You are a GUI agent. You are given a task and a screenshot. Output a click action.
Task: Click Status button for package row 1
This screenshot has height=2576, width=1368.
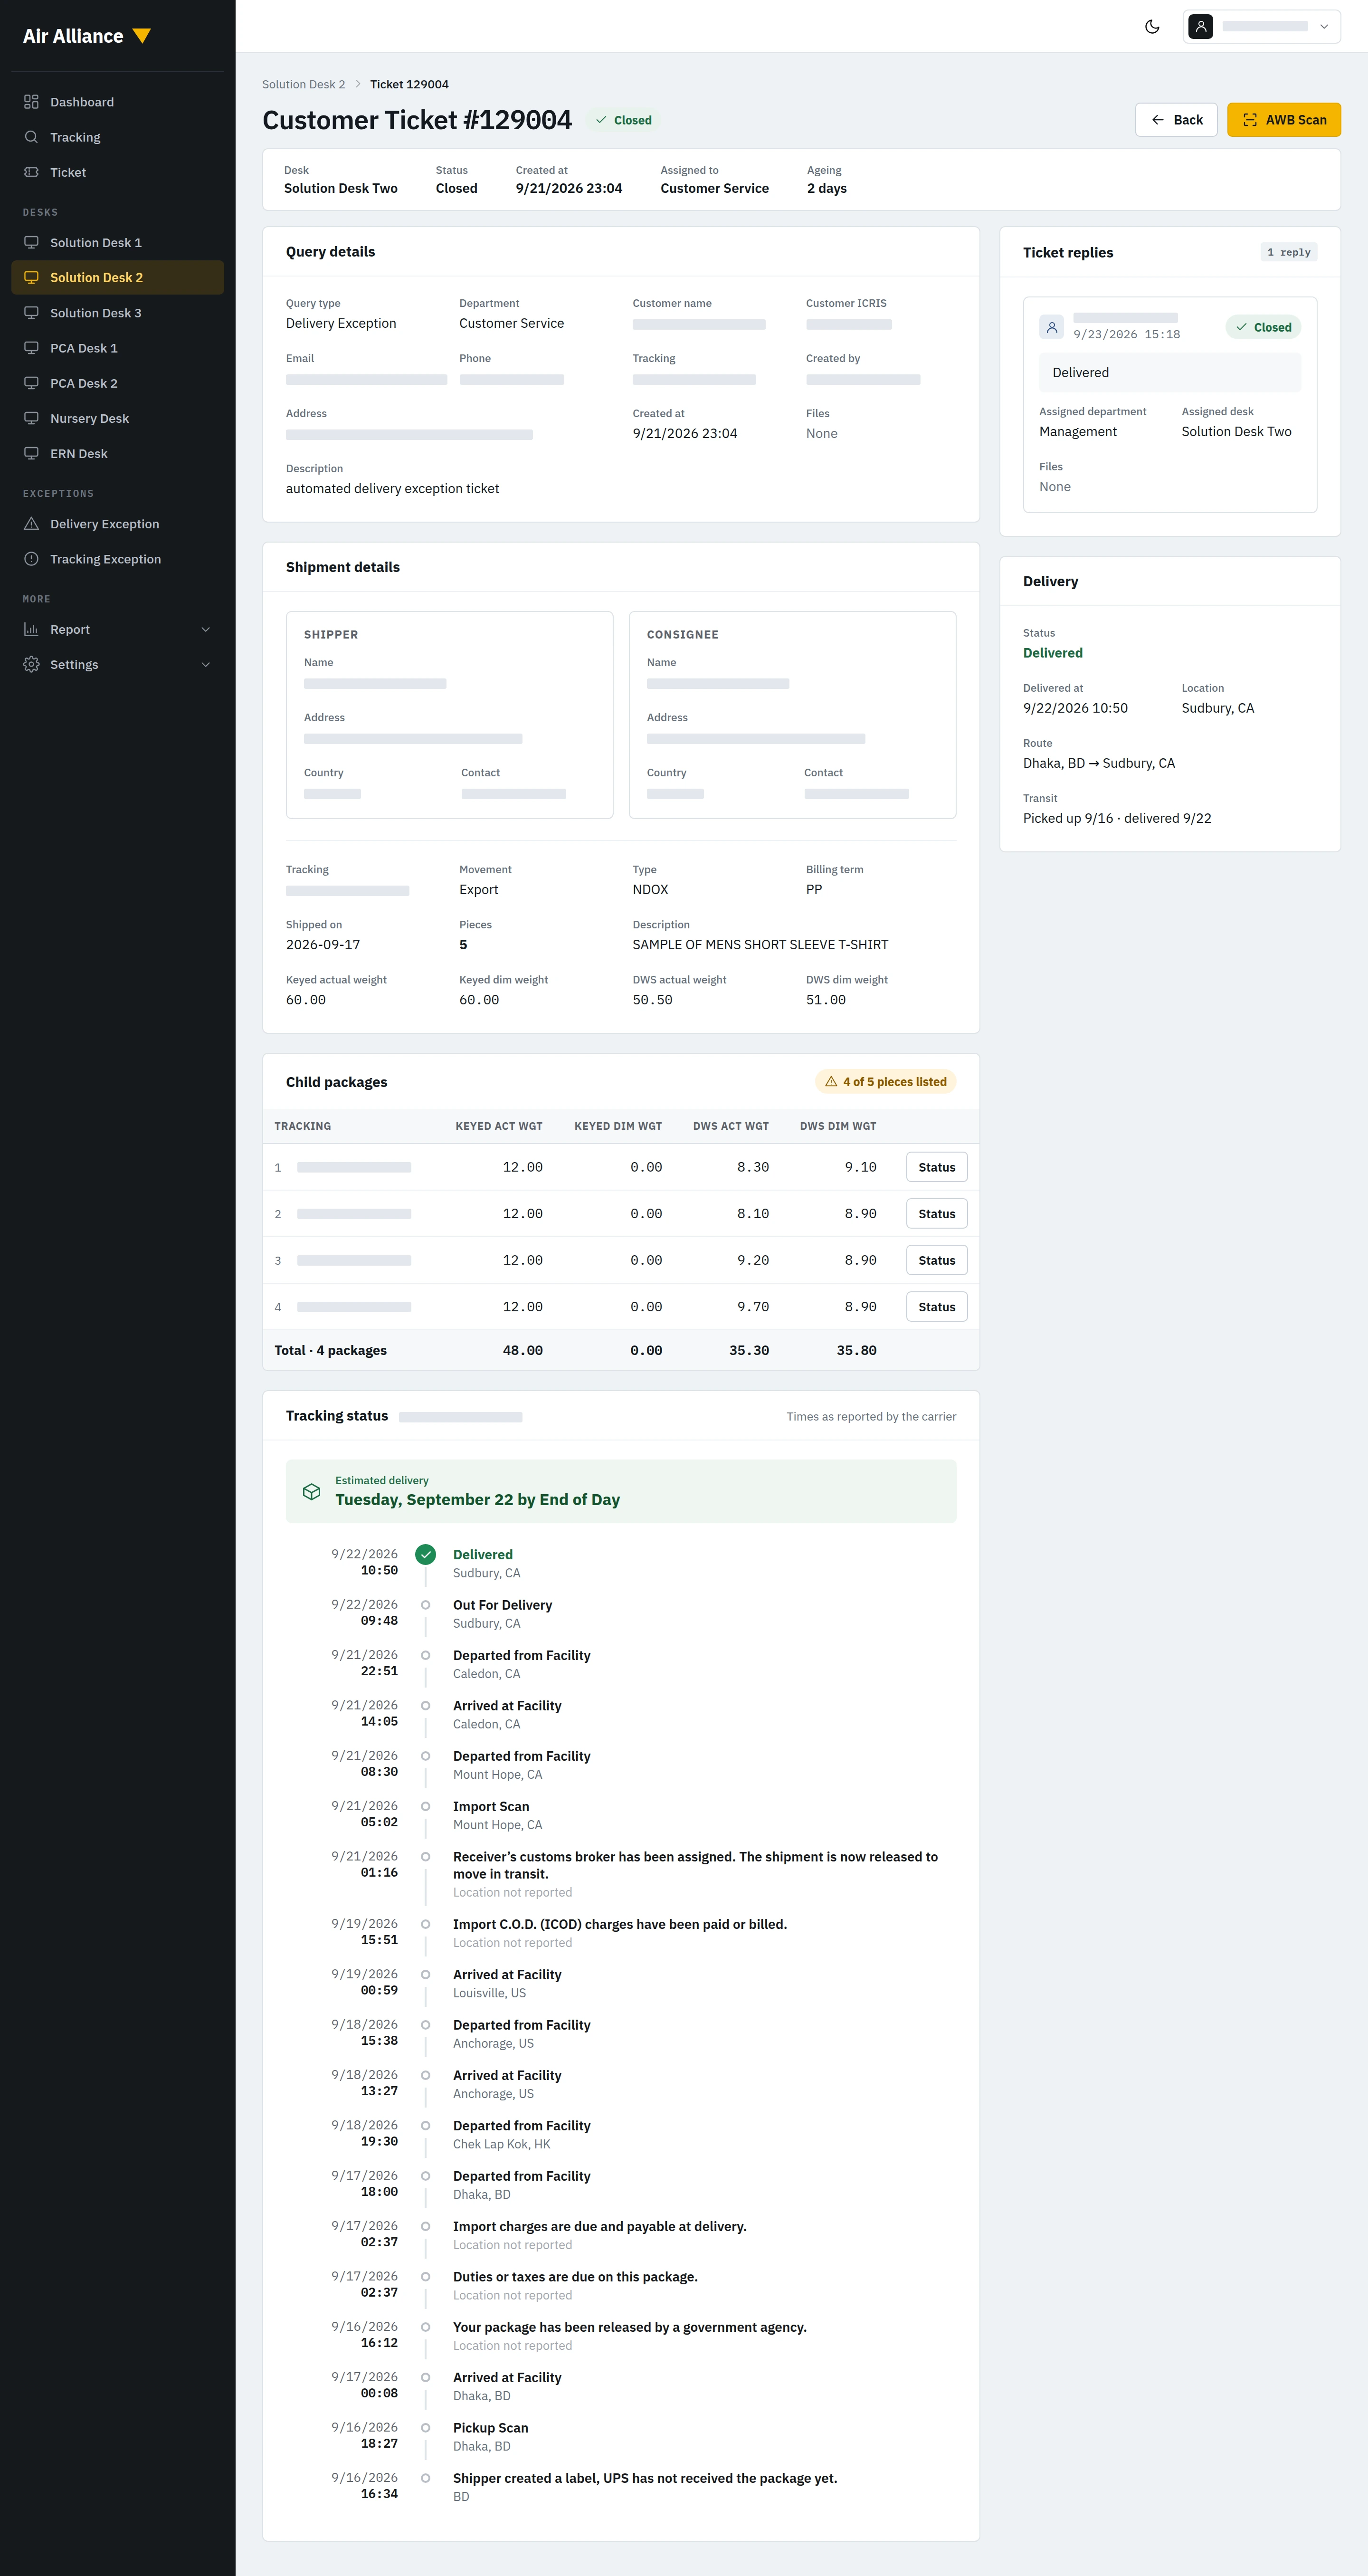(x=936, y=1167)
